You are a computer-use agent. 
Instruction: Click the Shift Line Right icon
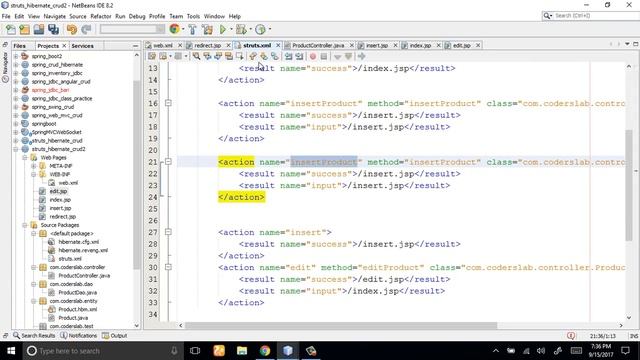pyautogui.click(x=299, y=56)
